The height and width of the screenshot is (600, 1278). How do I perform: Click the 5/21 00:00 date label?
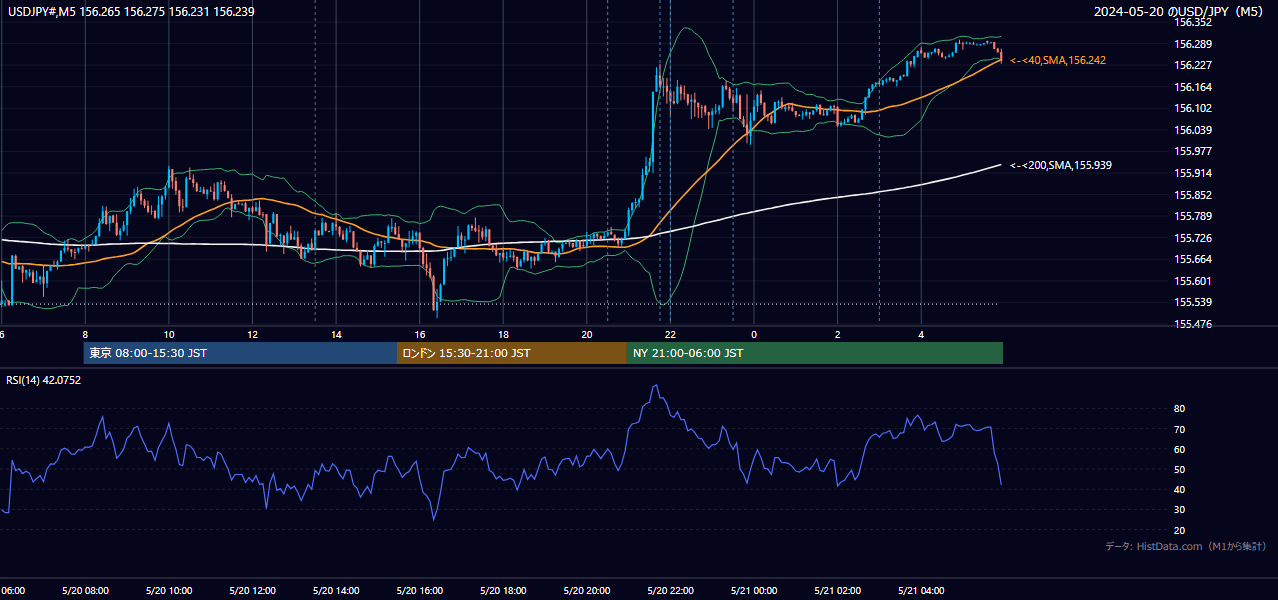click(x=754, y=591)
